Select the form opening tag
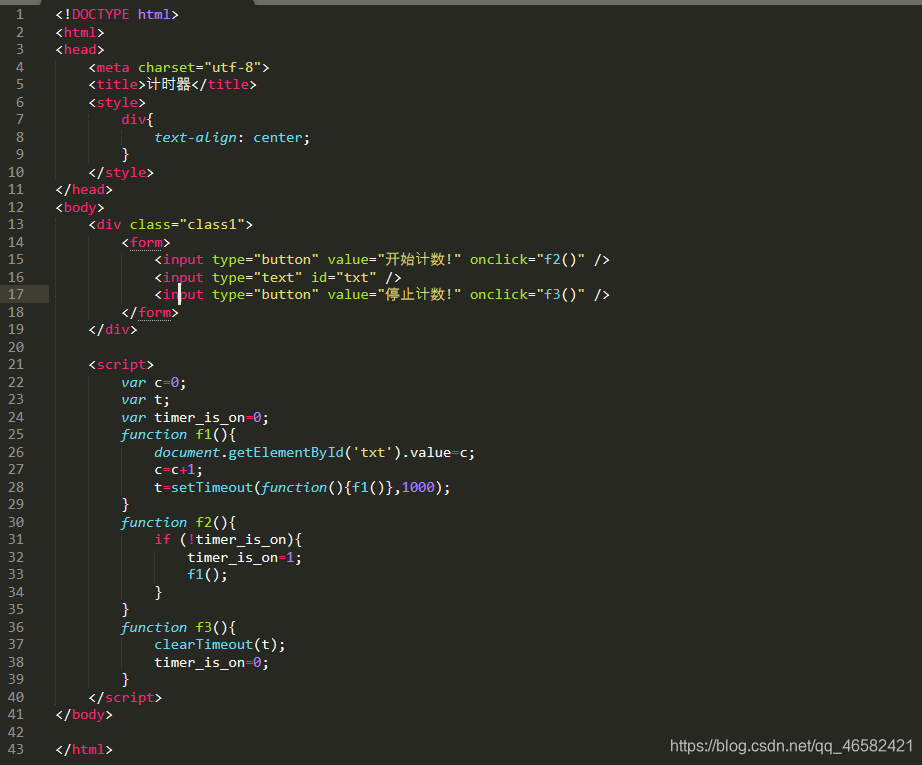 point(145,241)
